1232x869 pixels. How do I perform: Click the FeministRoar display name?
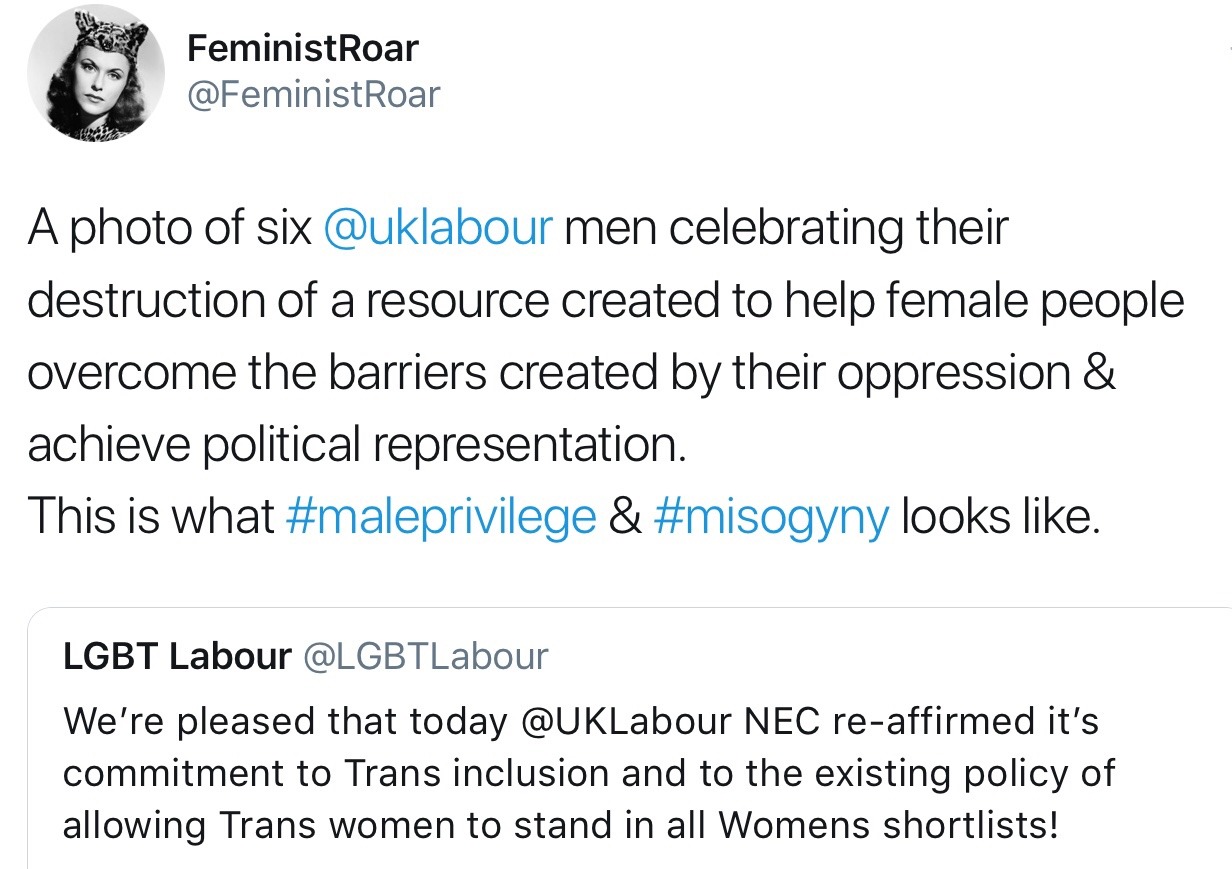[302, 48]
